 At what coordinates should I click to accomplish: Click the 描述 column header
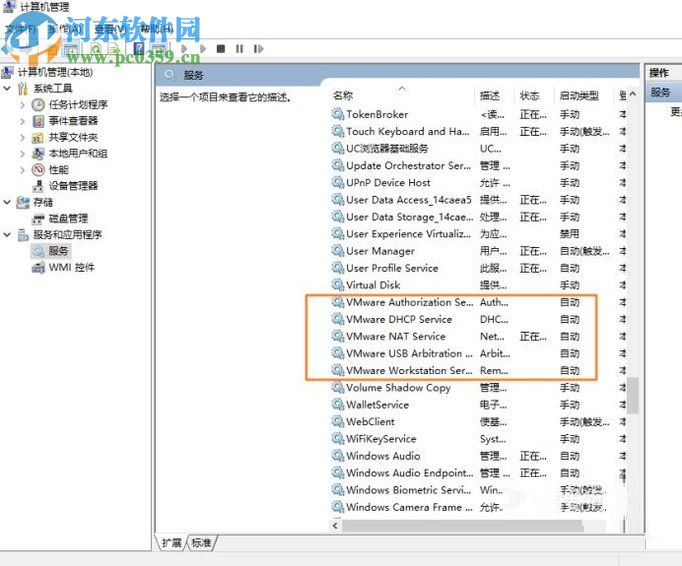click(489, 95)
